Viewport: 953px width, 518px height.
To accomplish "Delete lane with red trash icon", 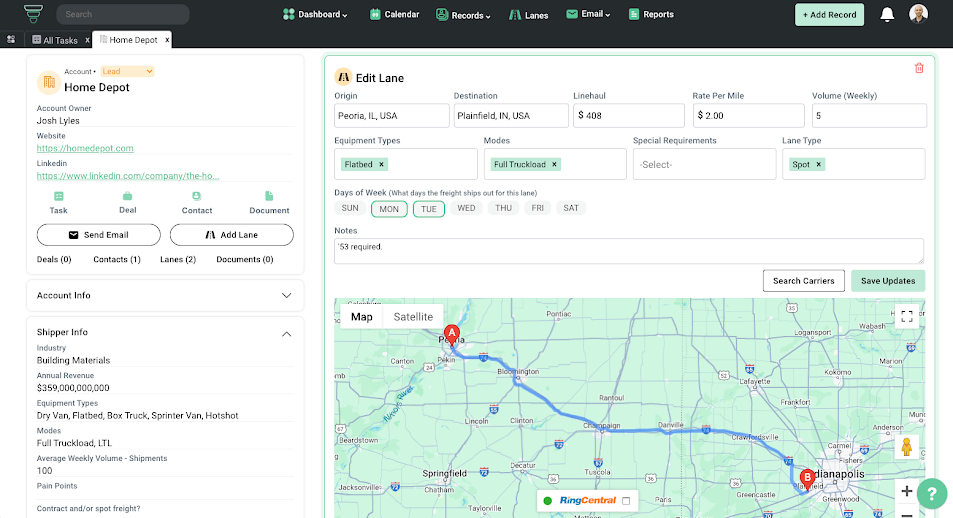I will pyautogui.click(x=919, y=68).
